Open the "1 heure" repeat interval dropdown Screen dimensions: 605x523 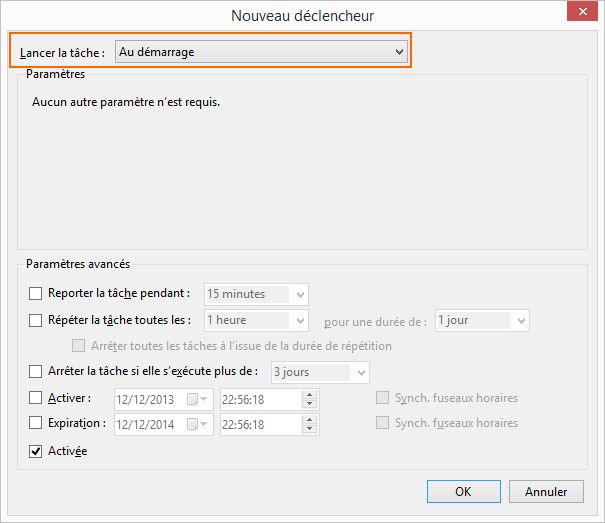point(256,320)
